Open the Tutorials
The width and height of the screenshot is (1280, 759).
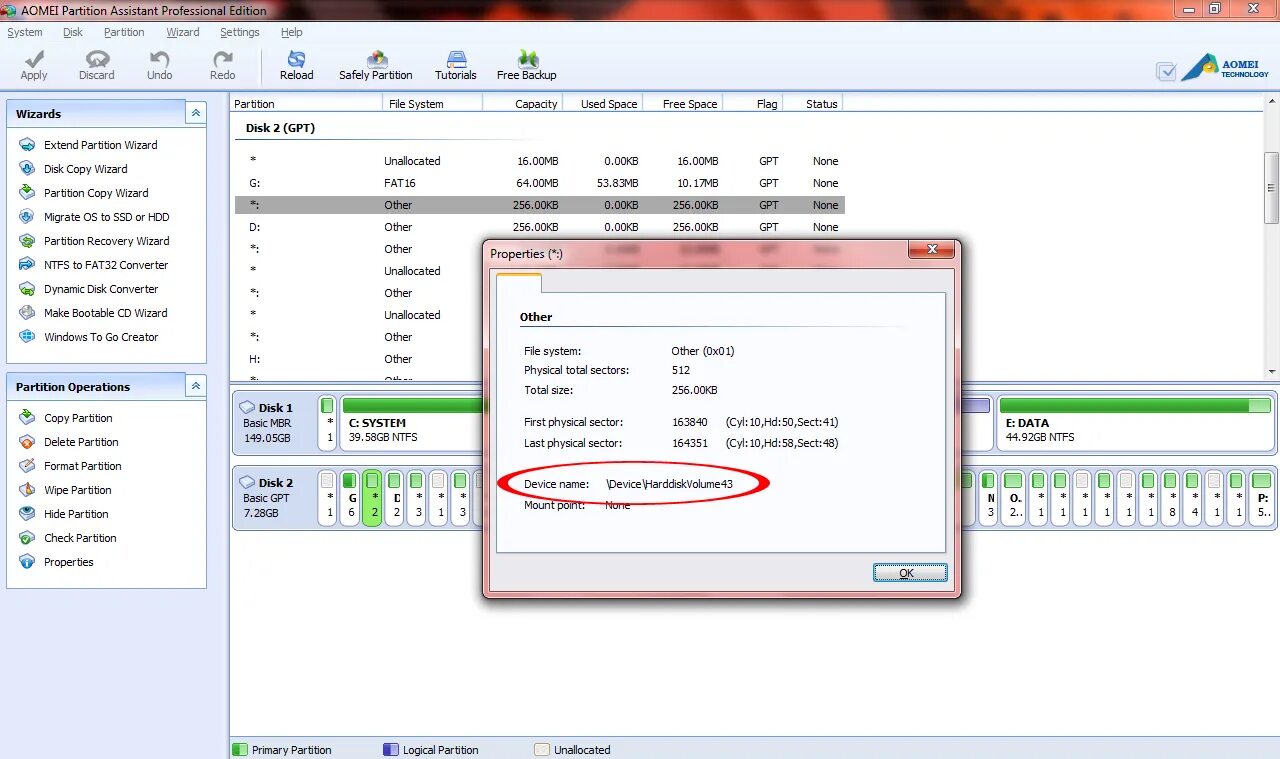point(455,63)
